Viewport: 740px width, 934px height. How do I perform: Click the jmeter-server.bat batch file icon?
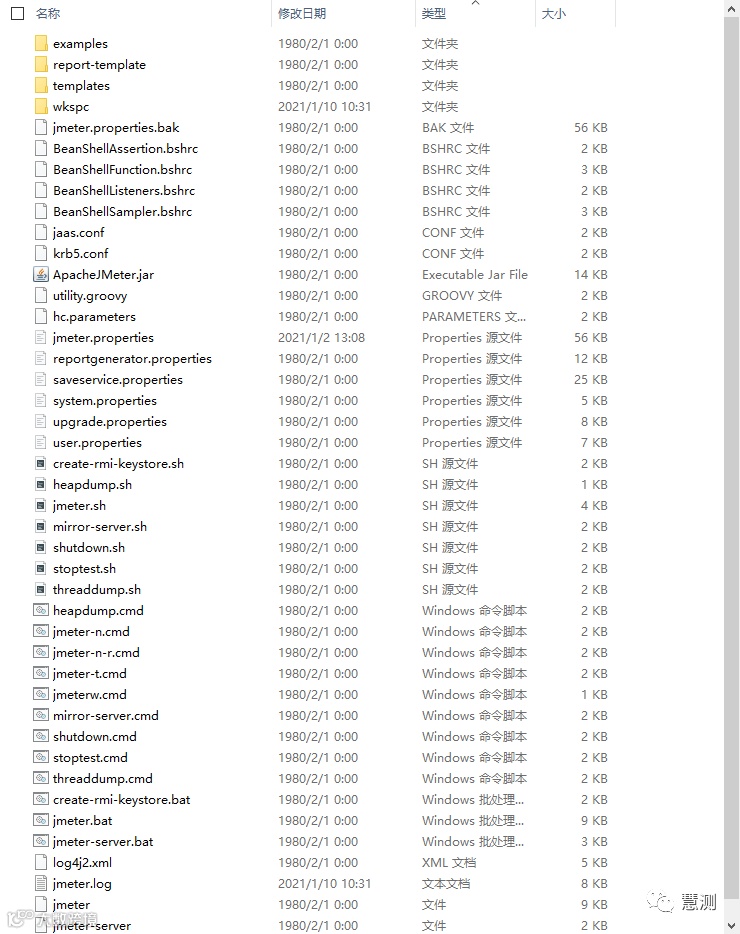coord(41,841)
